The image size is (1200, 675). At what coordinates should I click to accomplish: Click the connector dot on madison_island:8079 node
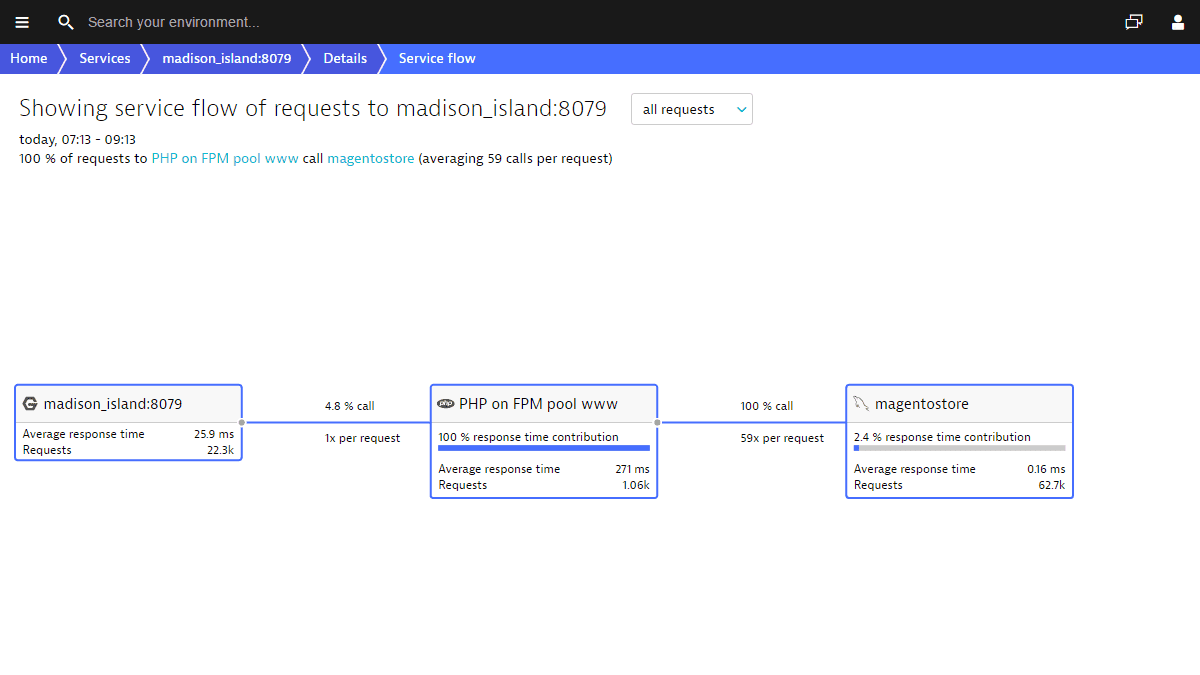click(x=242, y=422)
